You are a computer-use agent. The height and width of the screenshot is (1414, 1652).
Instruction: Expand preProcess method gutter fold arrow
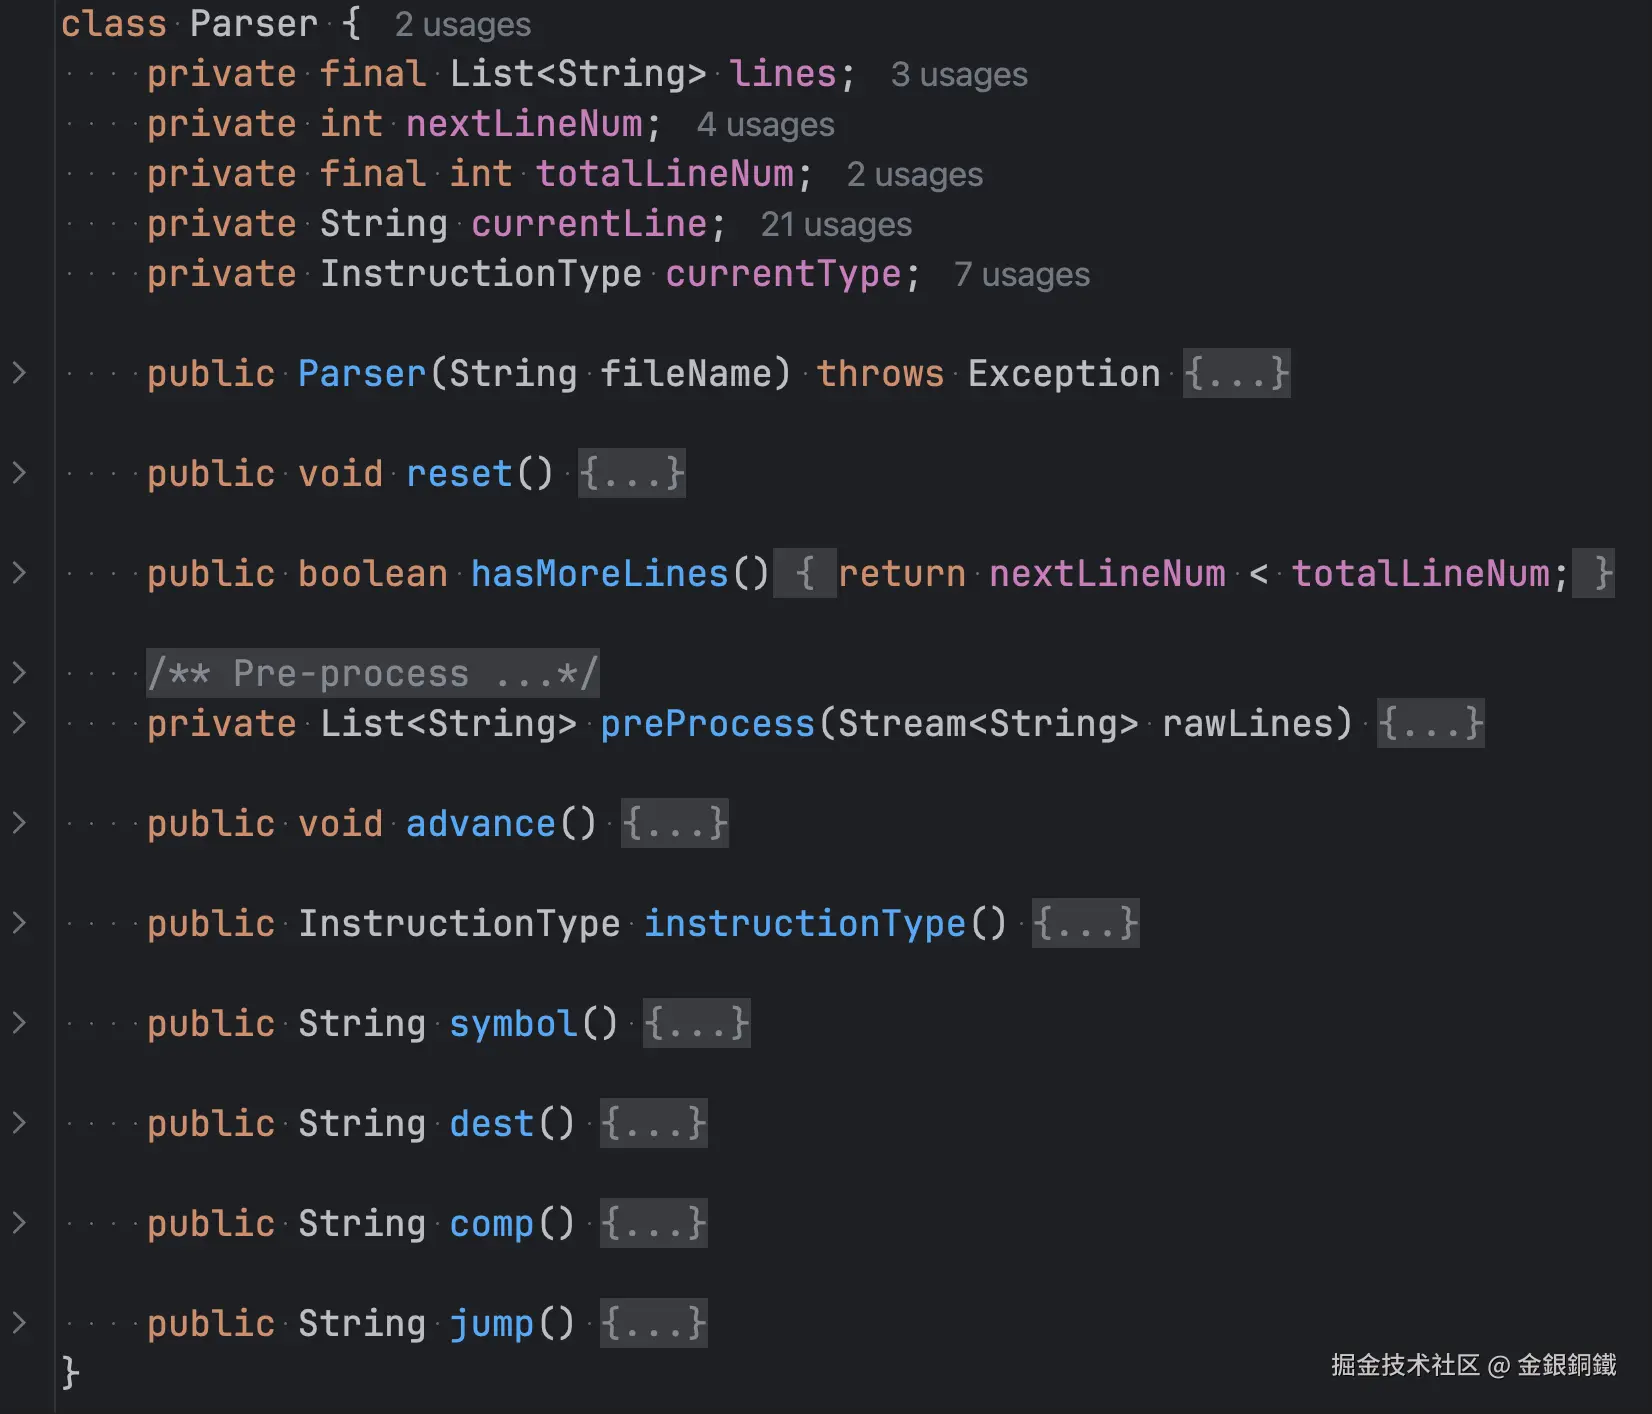coord(19,723)
